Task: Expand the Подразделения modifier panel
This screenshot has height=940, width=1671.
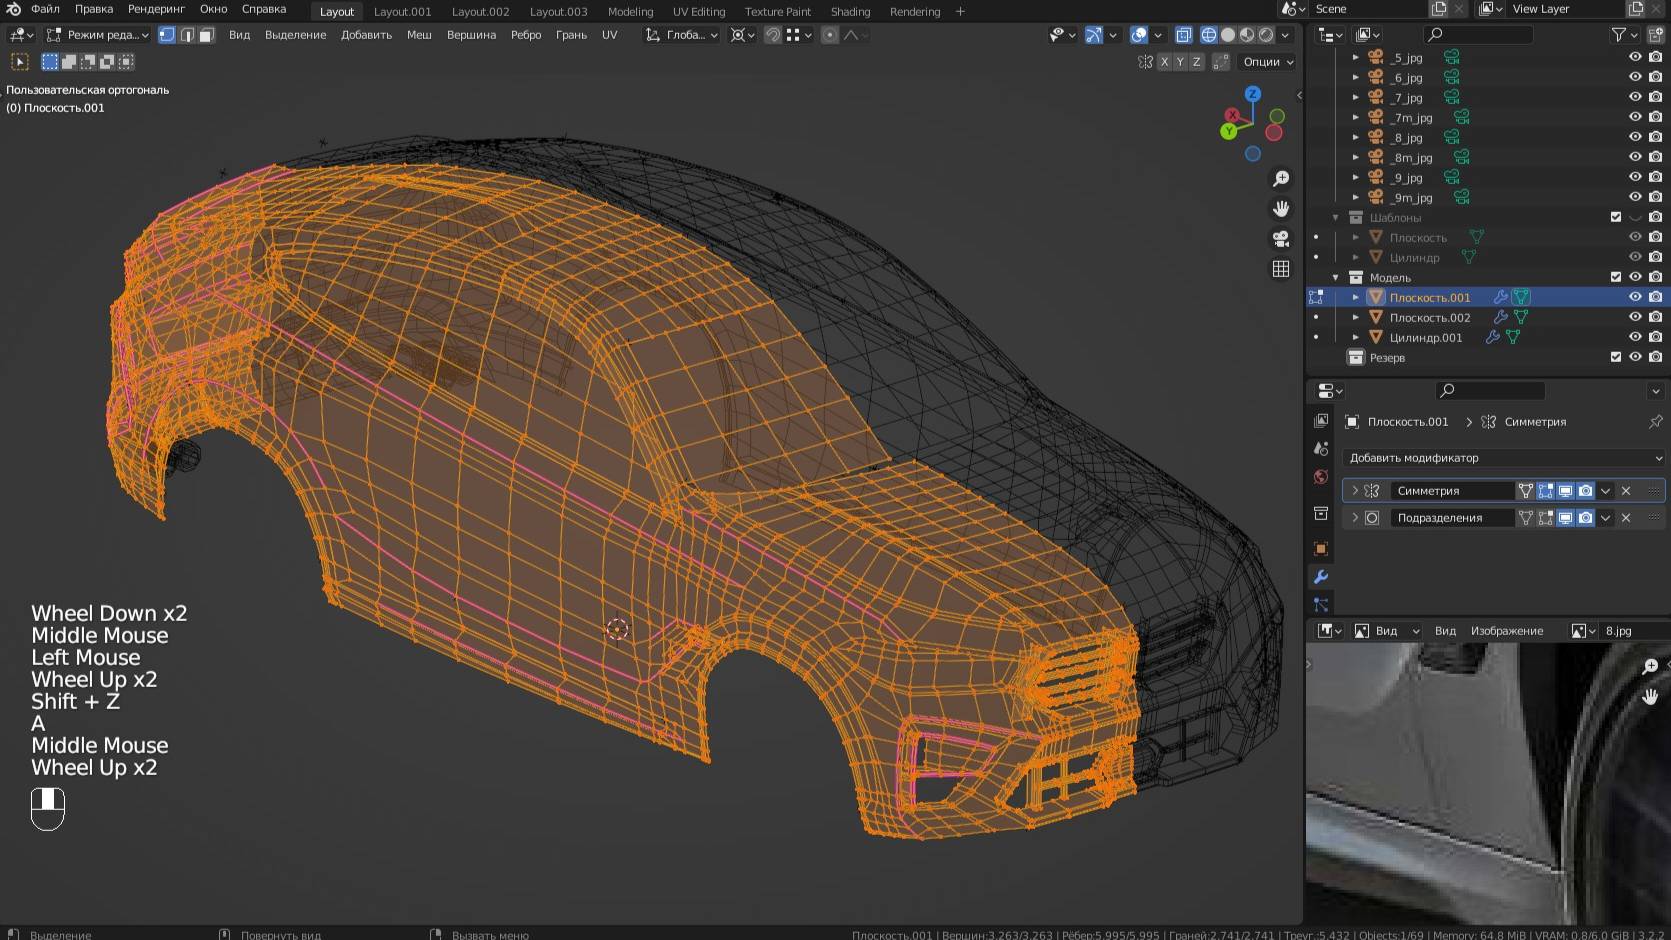Action: point(1357,517)
